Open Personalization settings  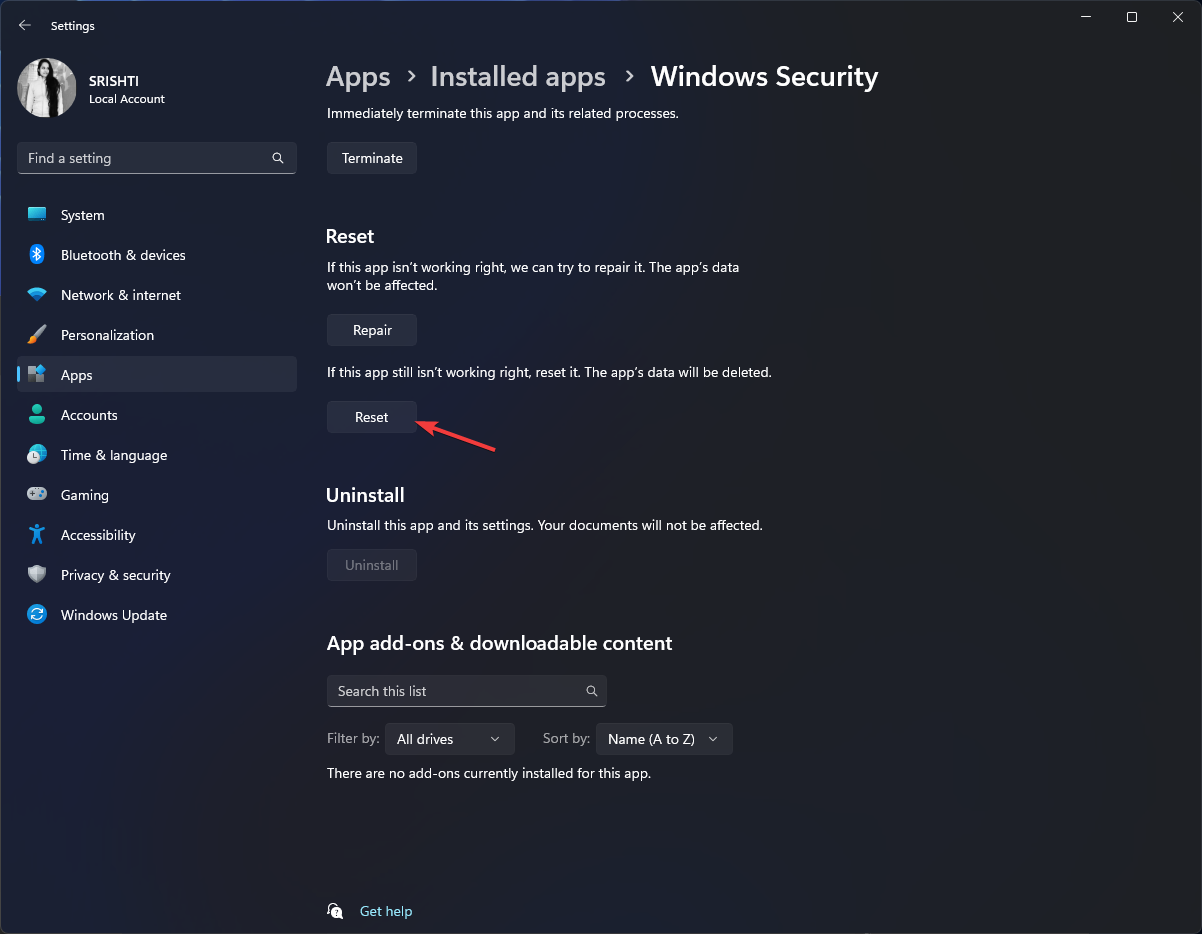(x=37, y=335)
